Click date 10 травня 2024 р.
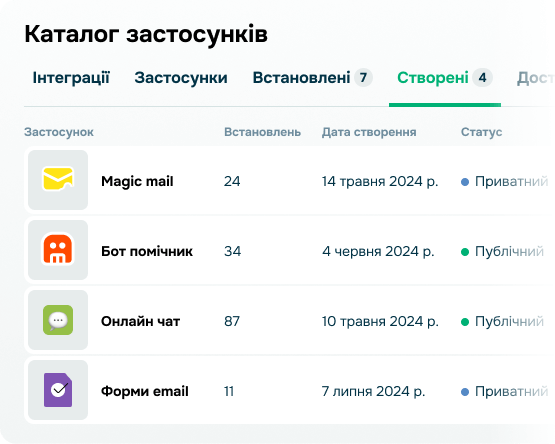 [x=380, y=322]
